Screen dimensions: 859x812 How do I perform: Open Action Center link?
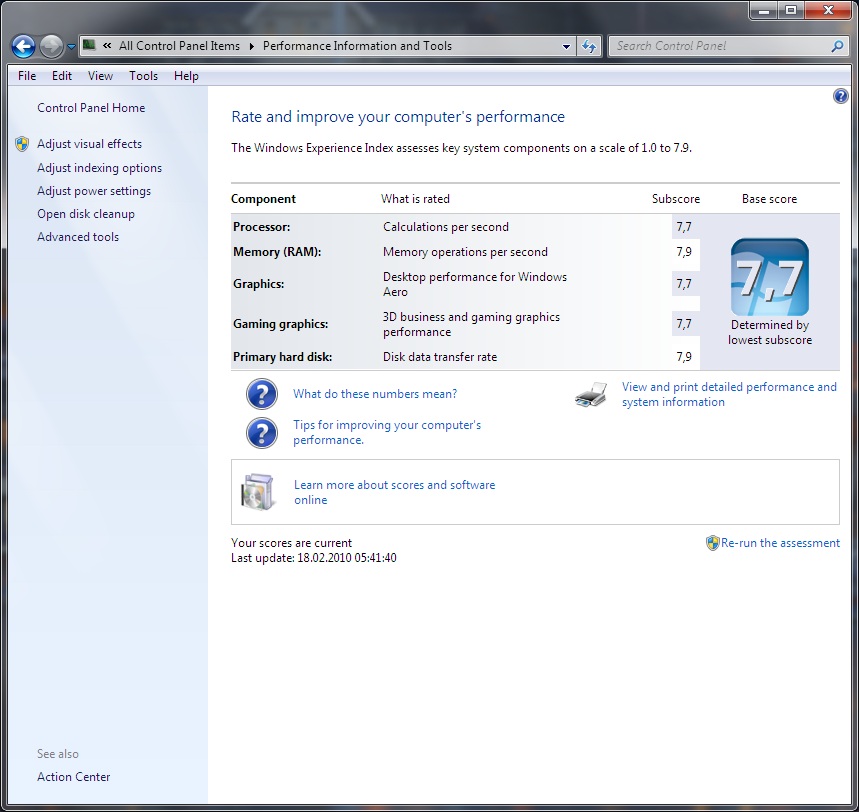pyautogui.click(x=73, y=777)
